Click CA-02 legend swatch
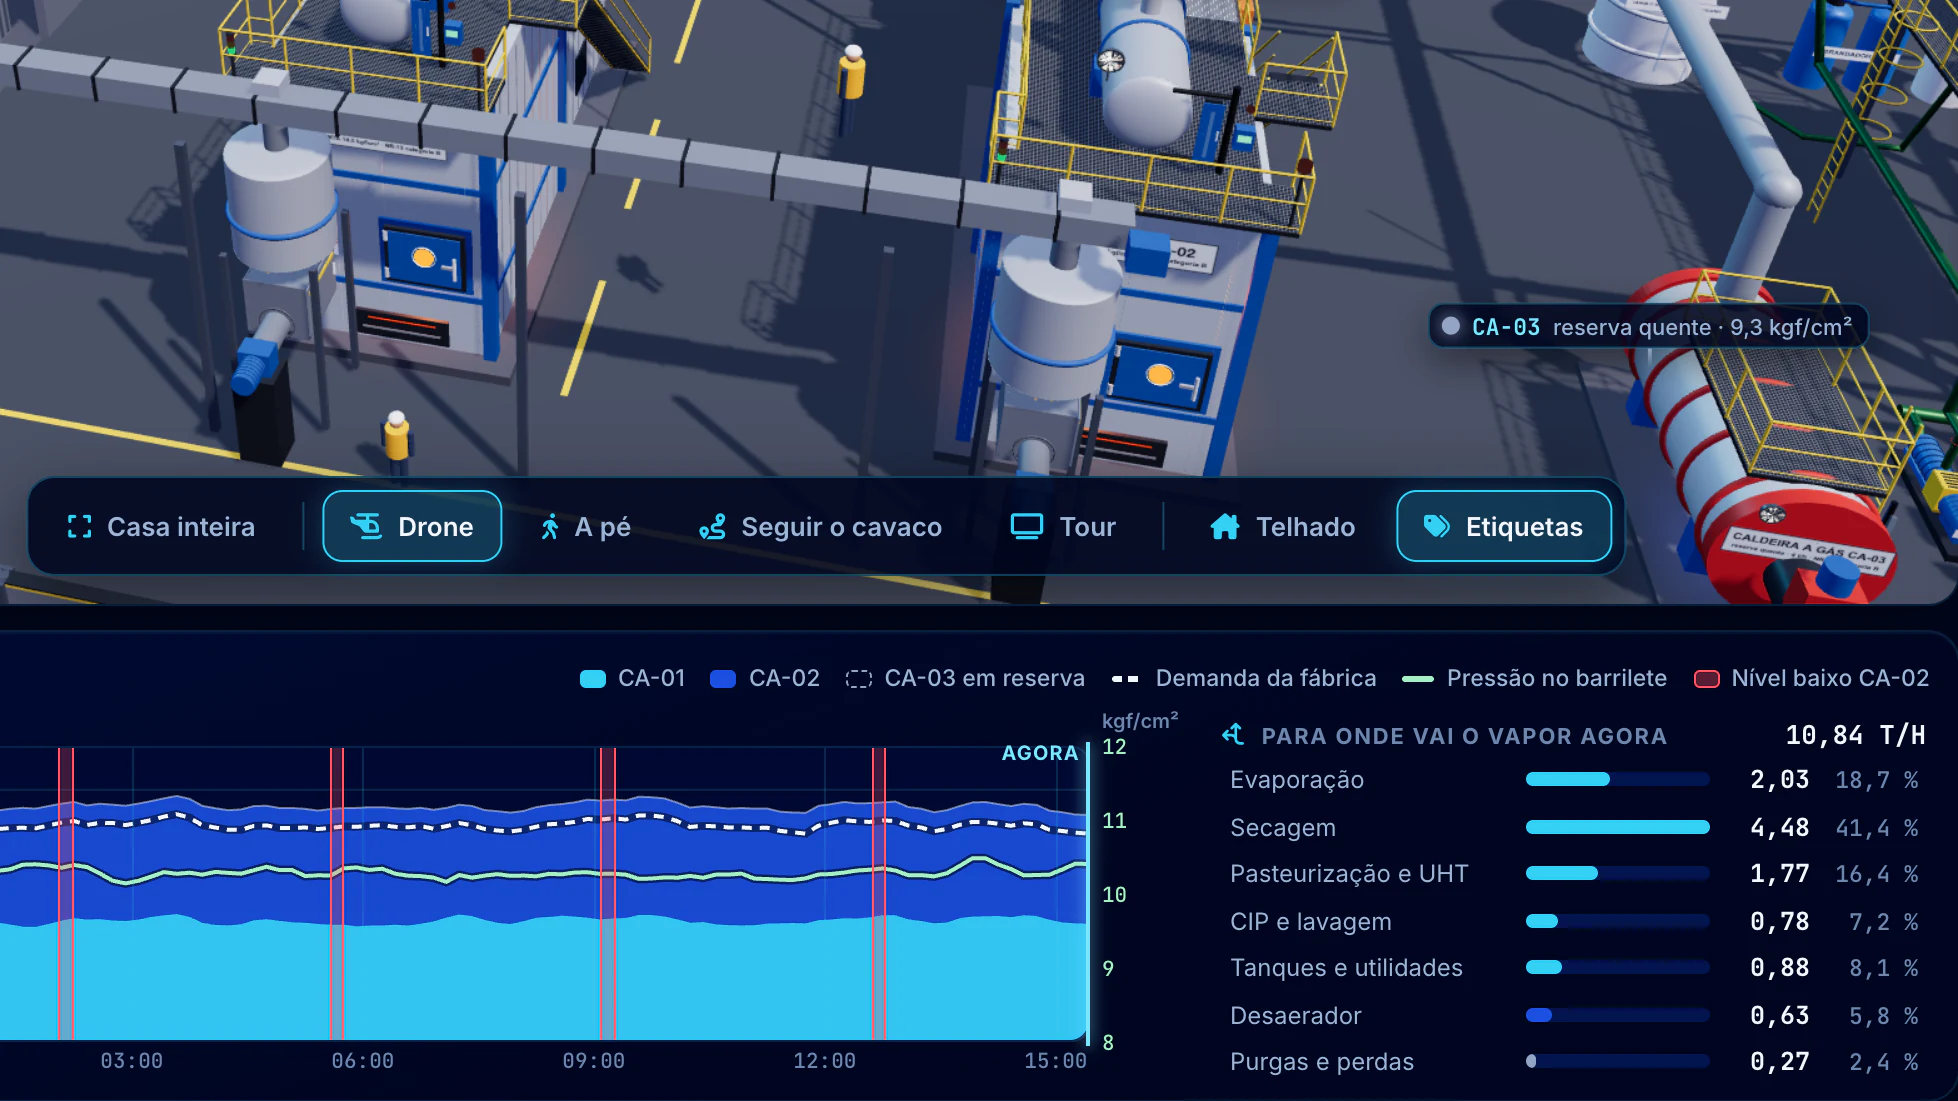 coord(723,679)
